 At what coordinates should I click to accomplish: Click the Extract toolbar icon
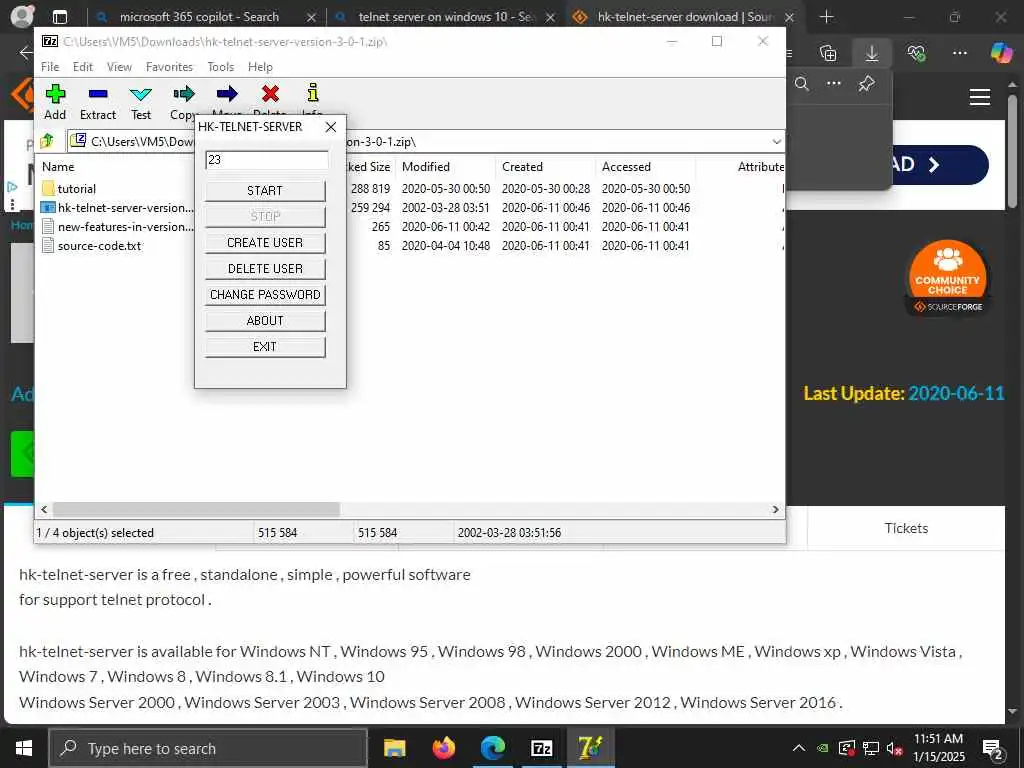pyautogui.click(x=98, y=102)
